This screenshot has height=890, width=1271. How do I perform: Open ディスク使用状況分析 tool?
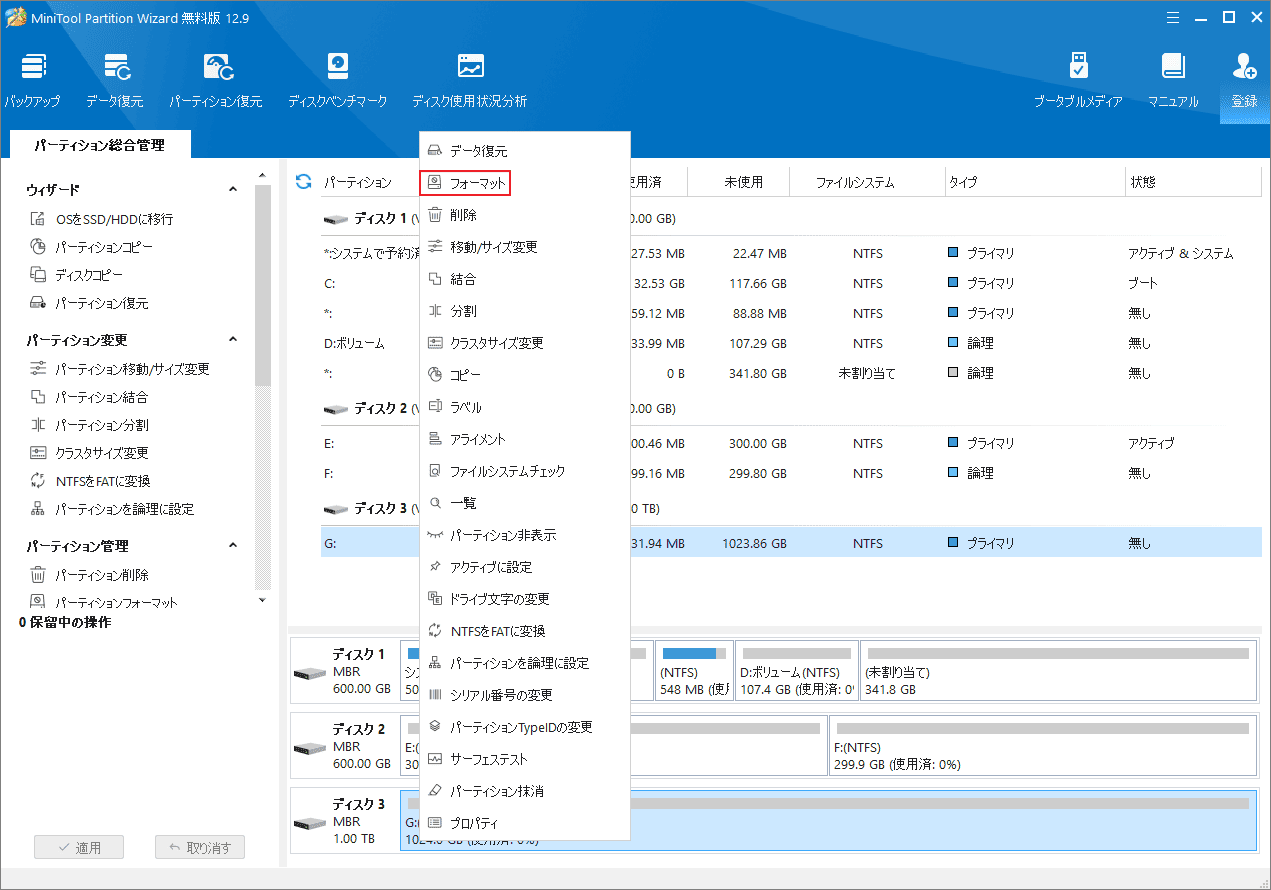(470, 82)
